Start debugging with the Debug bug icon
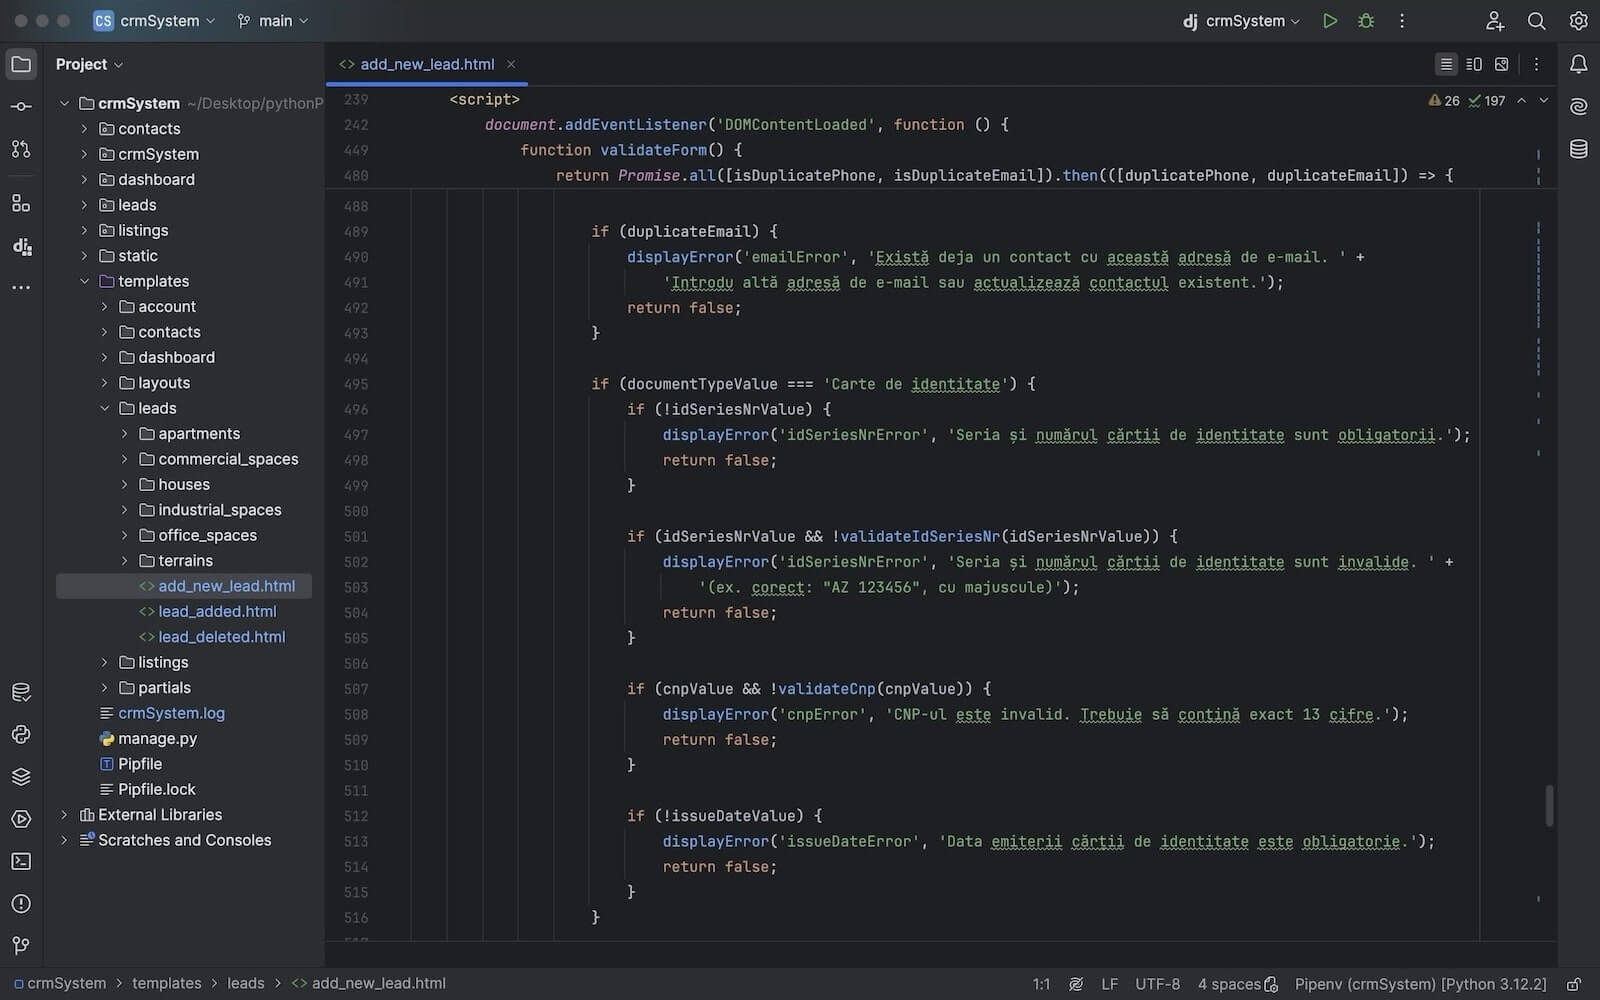Viewport: 1600px width, 1000px height. click(x=1365, y=21)
